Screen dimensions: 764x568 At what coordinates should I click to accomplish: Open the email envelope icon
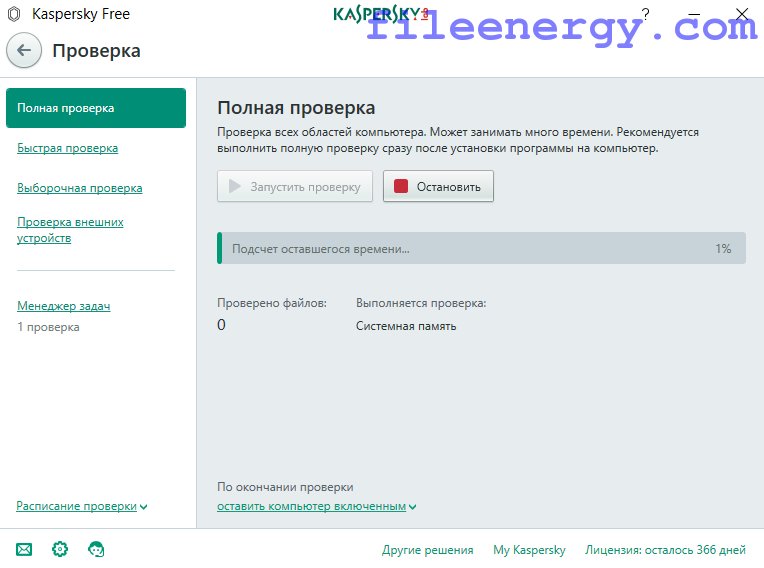24,549
